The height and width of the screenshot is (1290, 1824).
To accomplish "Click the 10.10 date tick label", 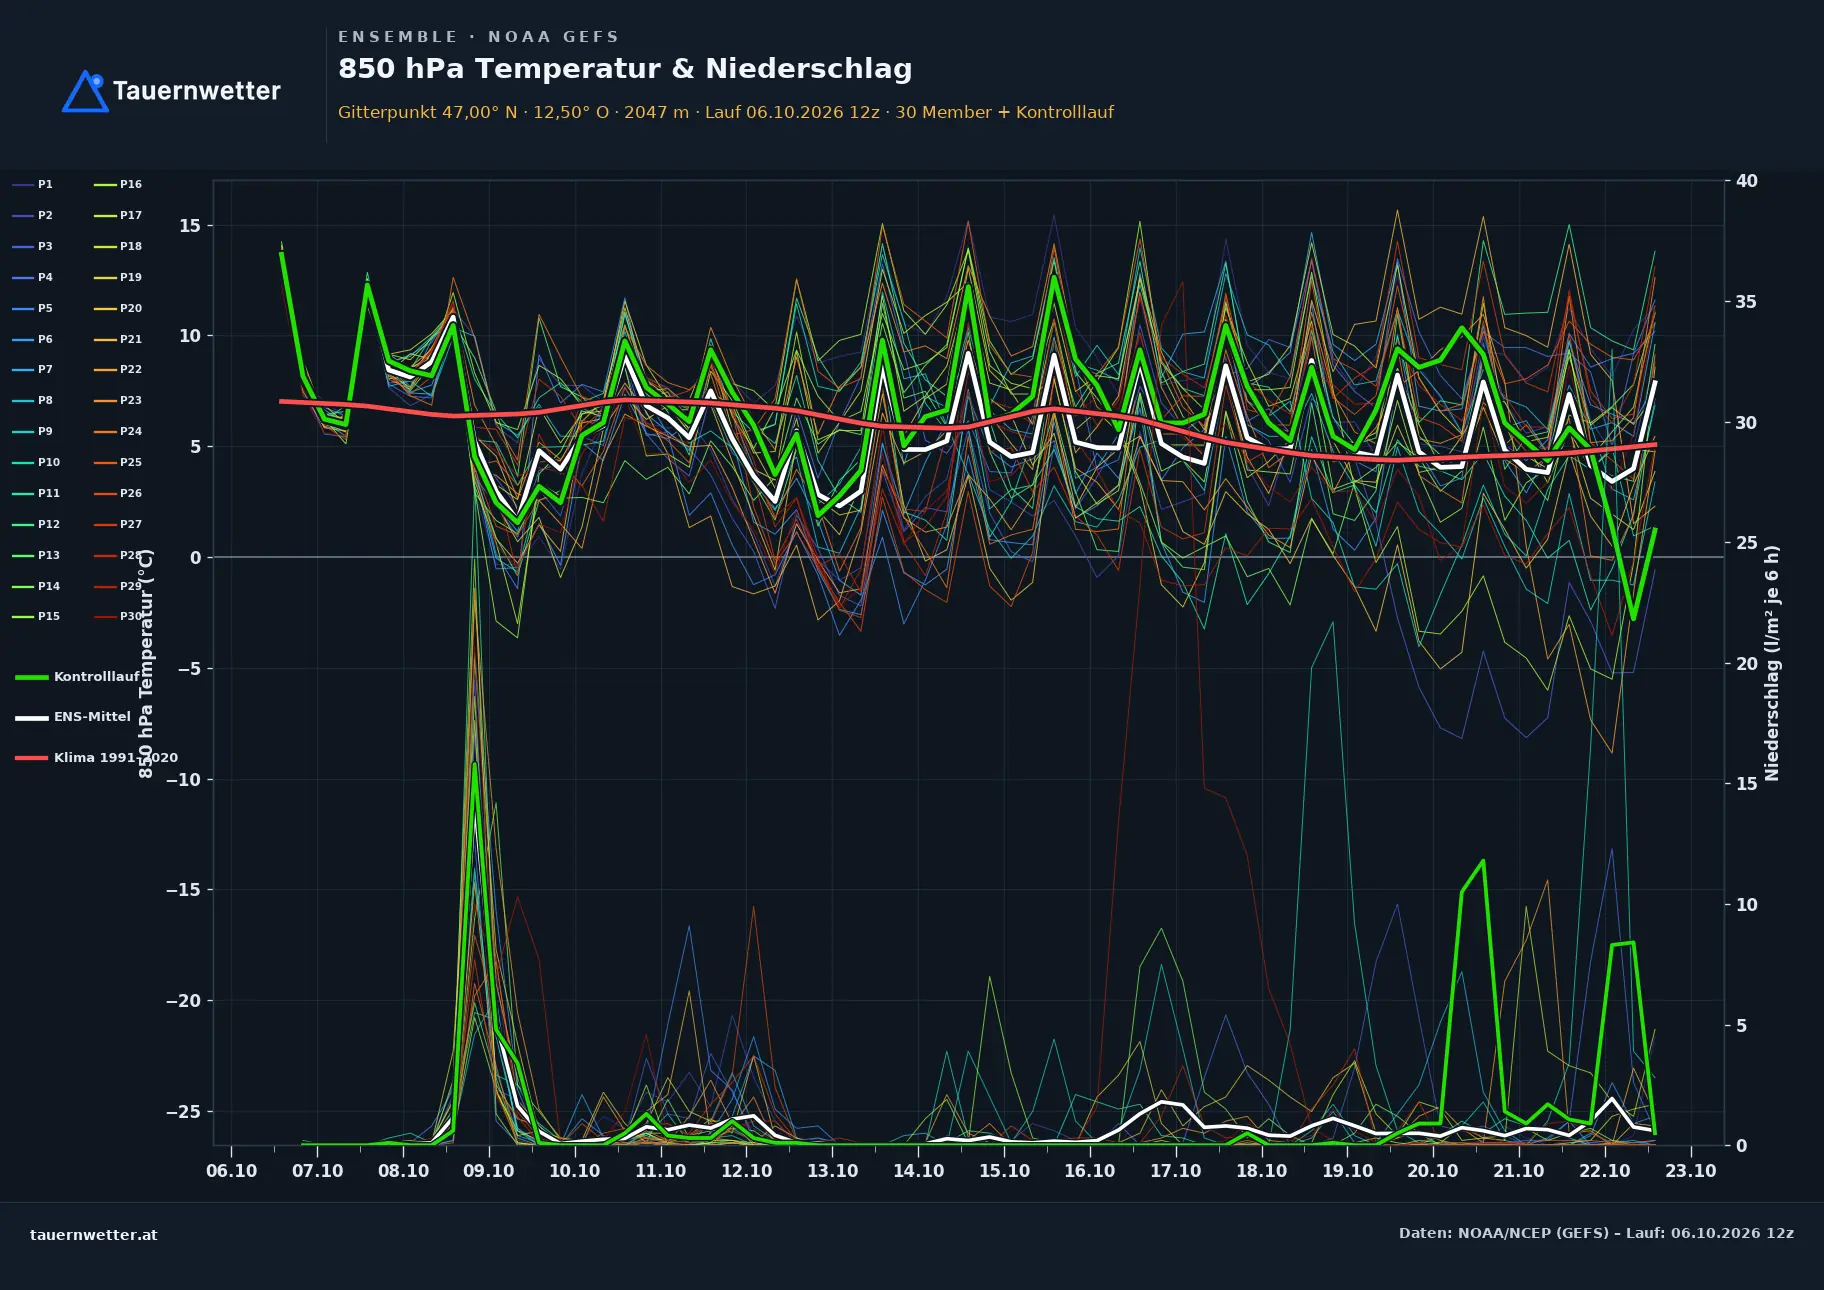I will 575,1171.
